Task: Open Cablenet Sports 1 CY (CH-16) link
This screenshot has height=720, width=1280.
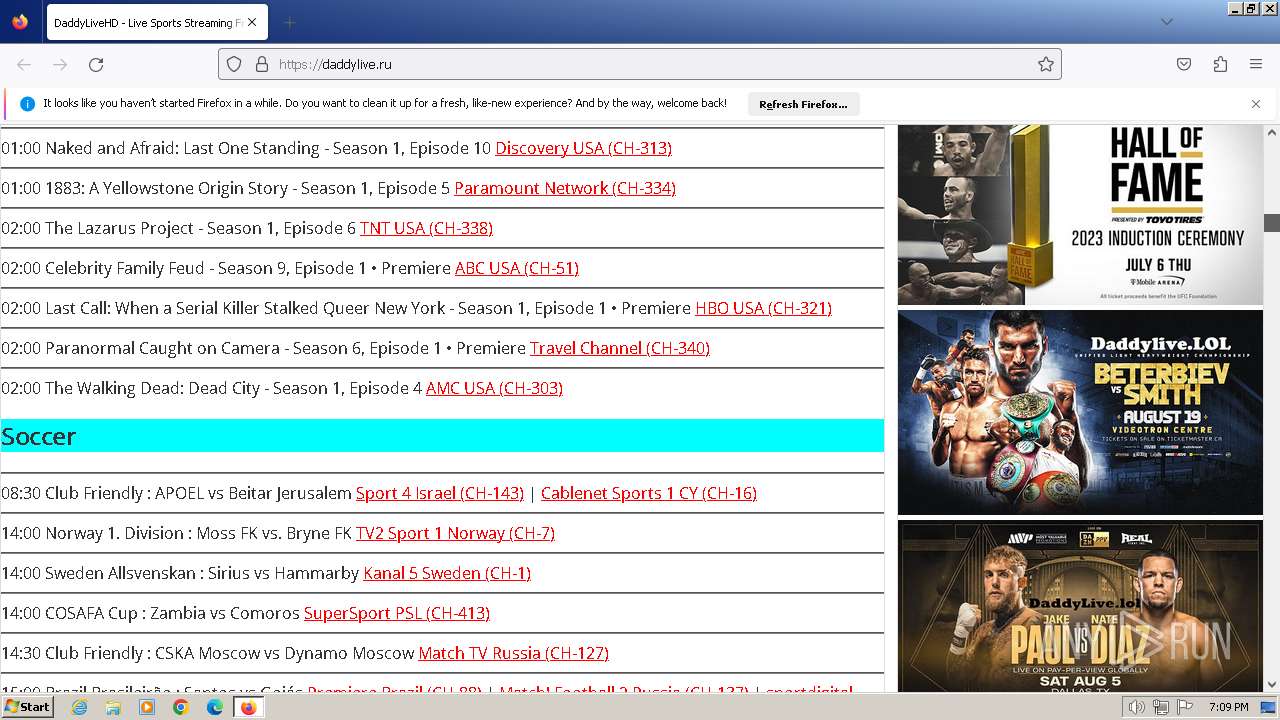Action: coord(649,493)
